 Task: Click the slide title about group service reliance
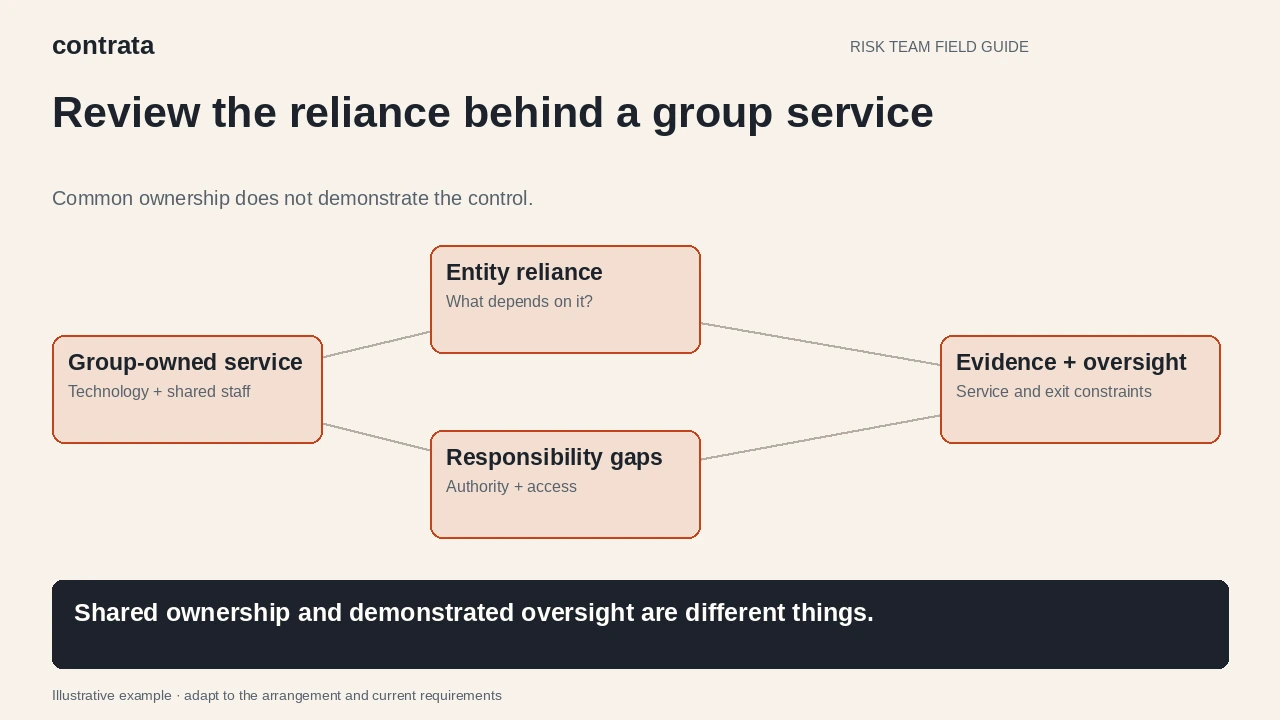[493, 113]
